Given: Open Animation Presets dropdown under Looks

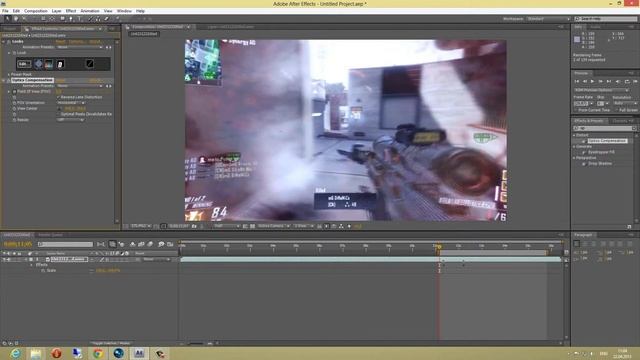Looking at the screenshot, I should tap(80, 47).
